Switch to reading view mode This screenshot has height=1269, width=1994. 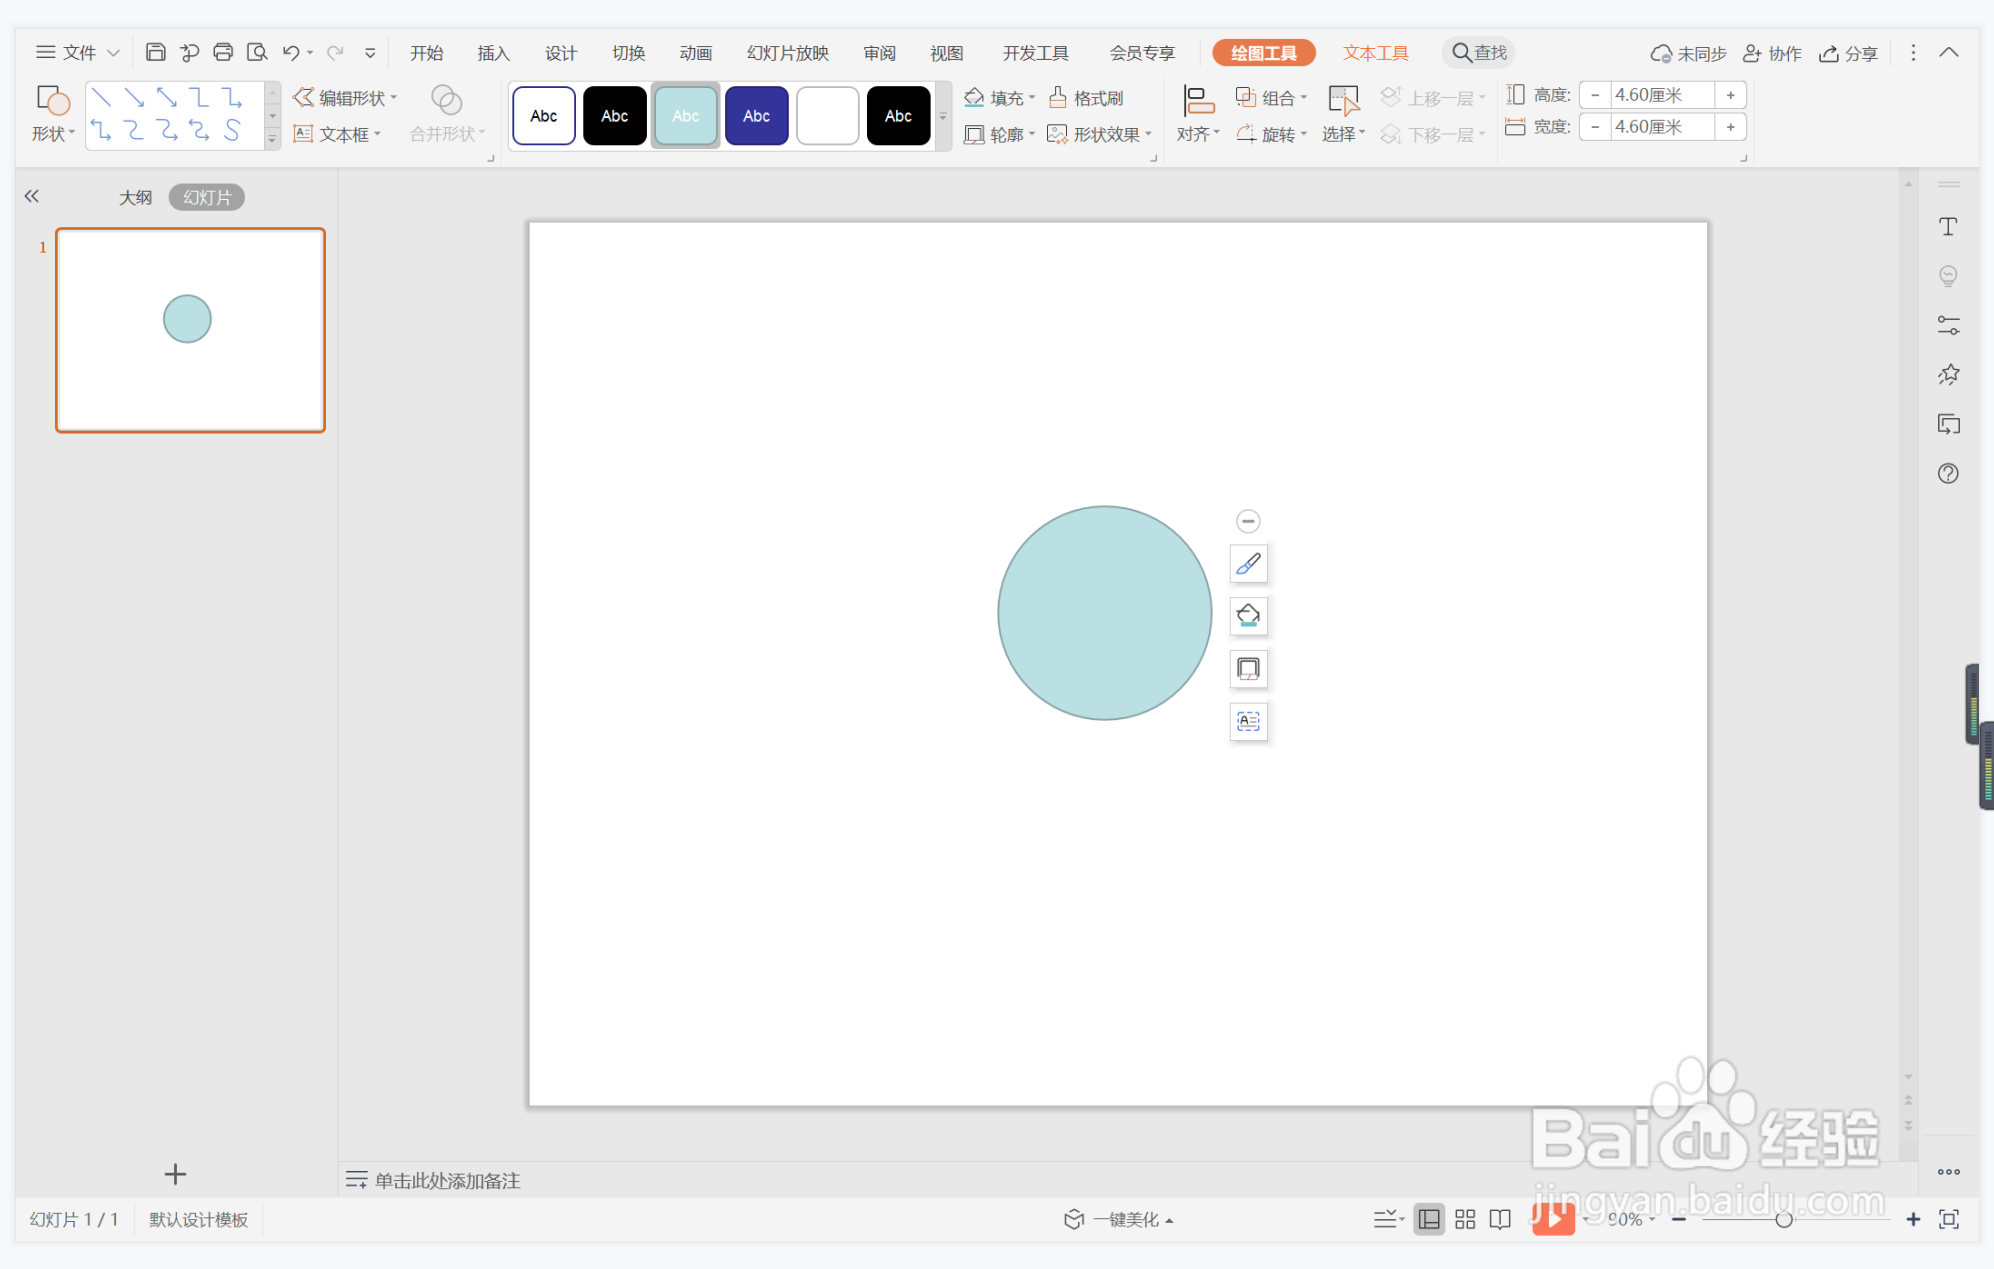coord(1500,1219)
